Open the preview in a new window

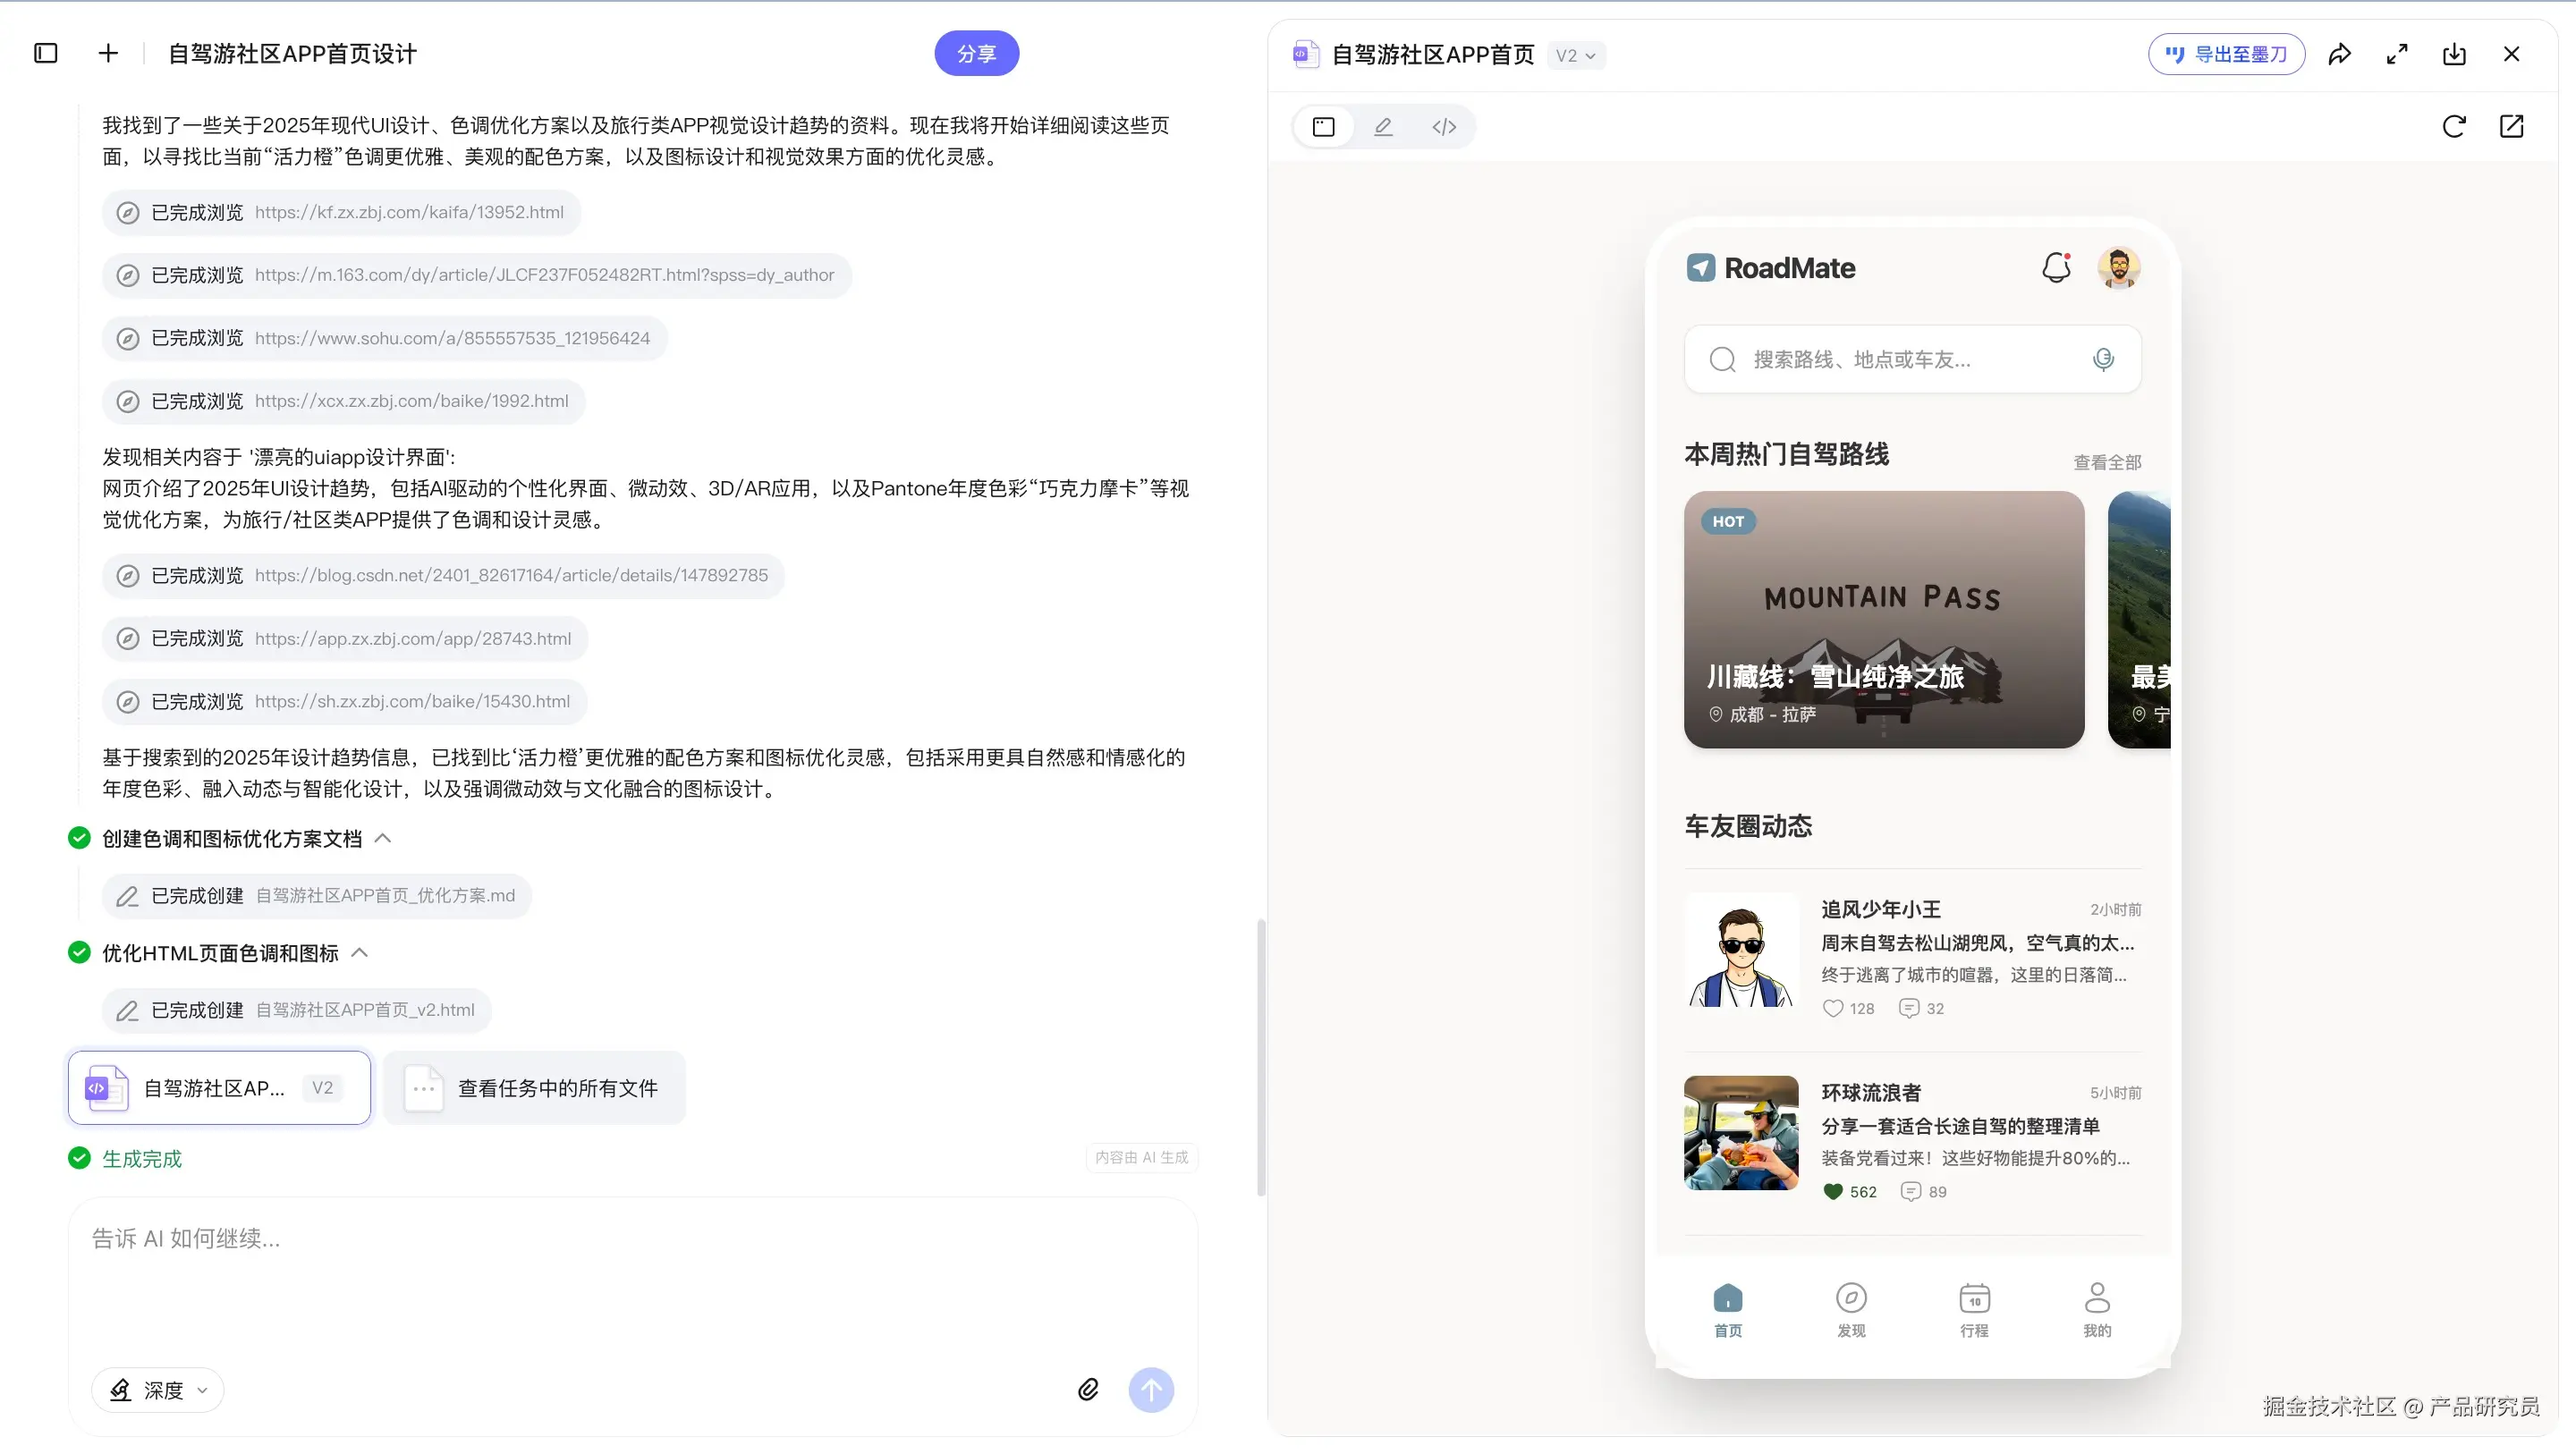[x=2511, y=126]
